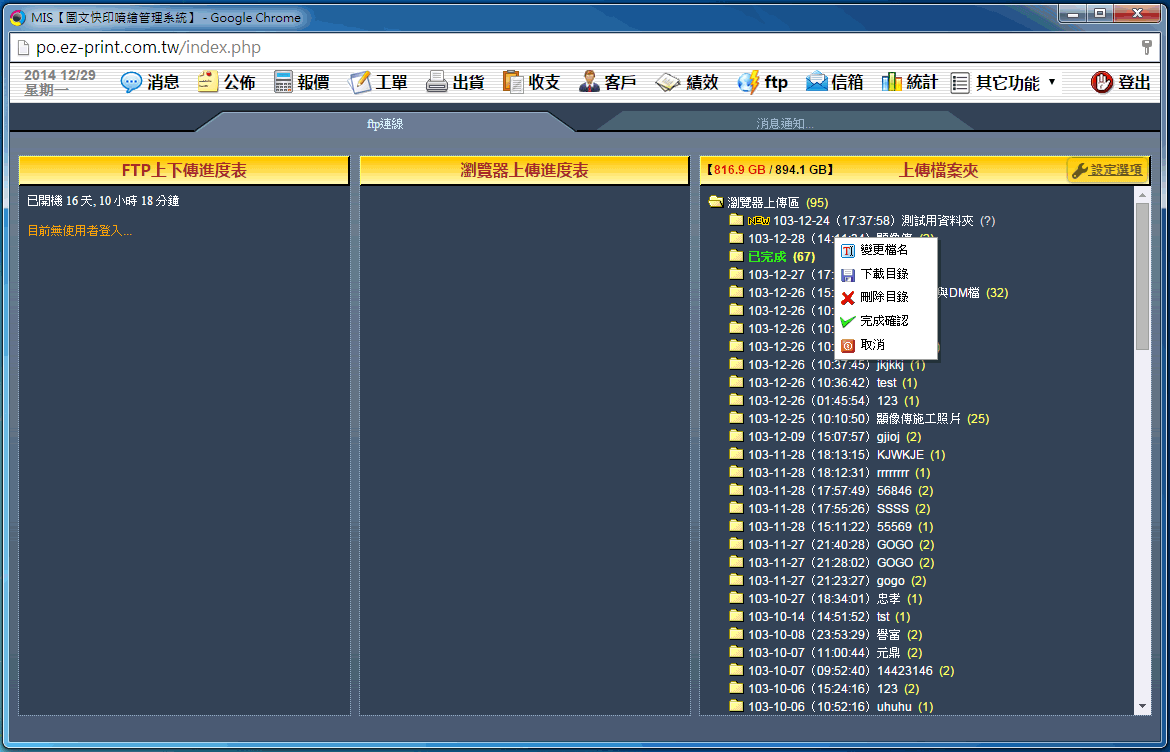1170x752 pixels.
Task: Open the 消息 messages icon
Action: 132,83
